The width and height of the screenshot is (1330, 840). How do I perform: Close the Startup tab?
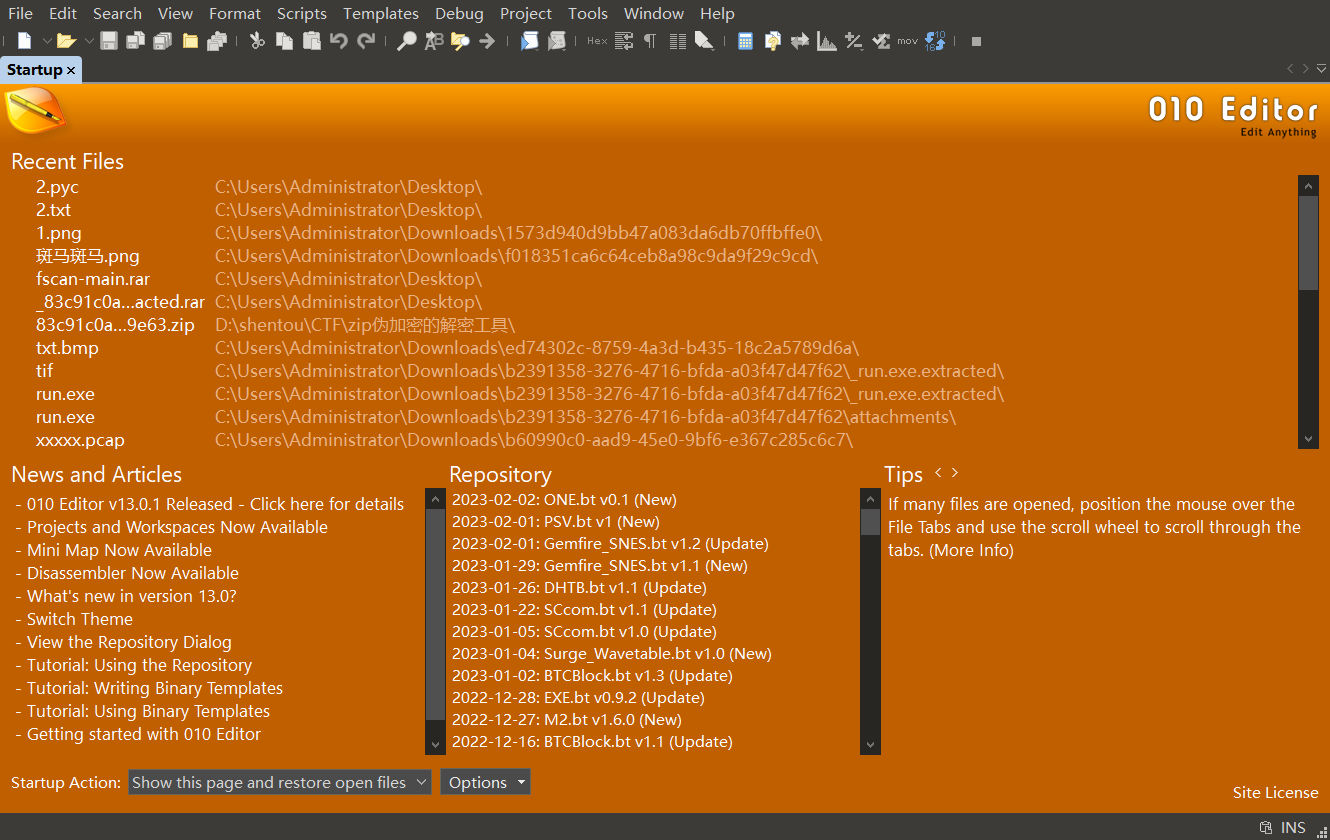coord(71,70)
